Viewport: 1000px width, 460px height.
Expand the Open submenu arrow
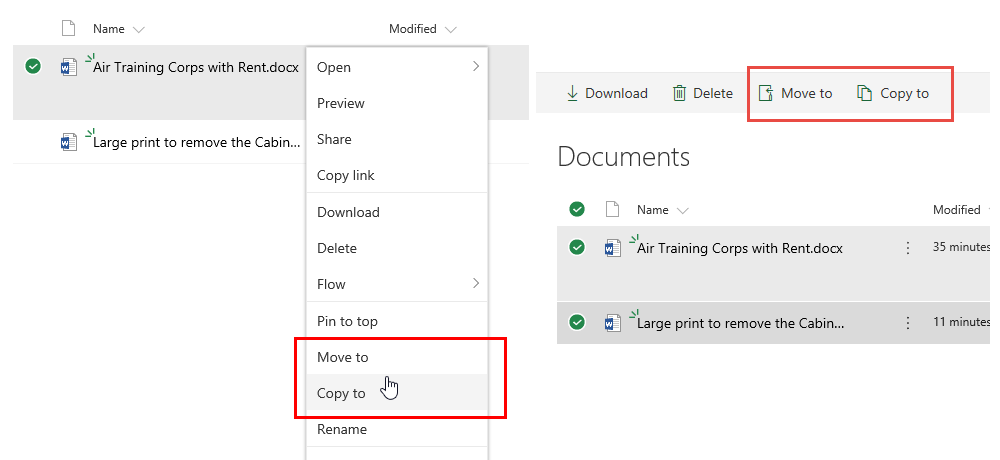tap(475, 66)
